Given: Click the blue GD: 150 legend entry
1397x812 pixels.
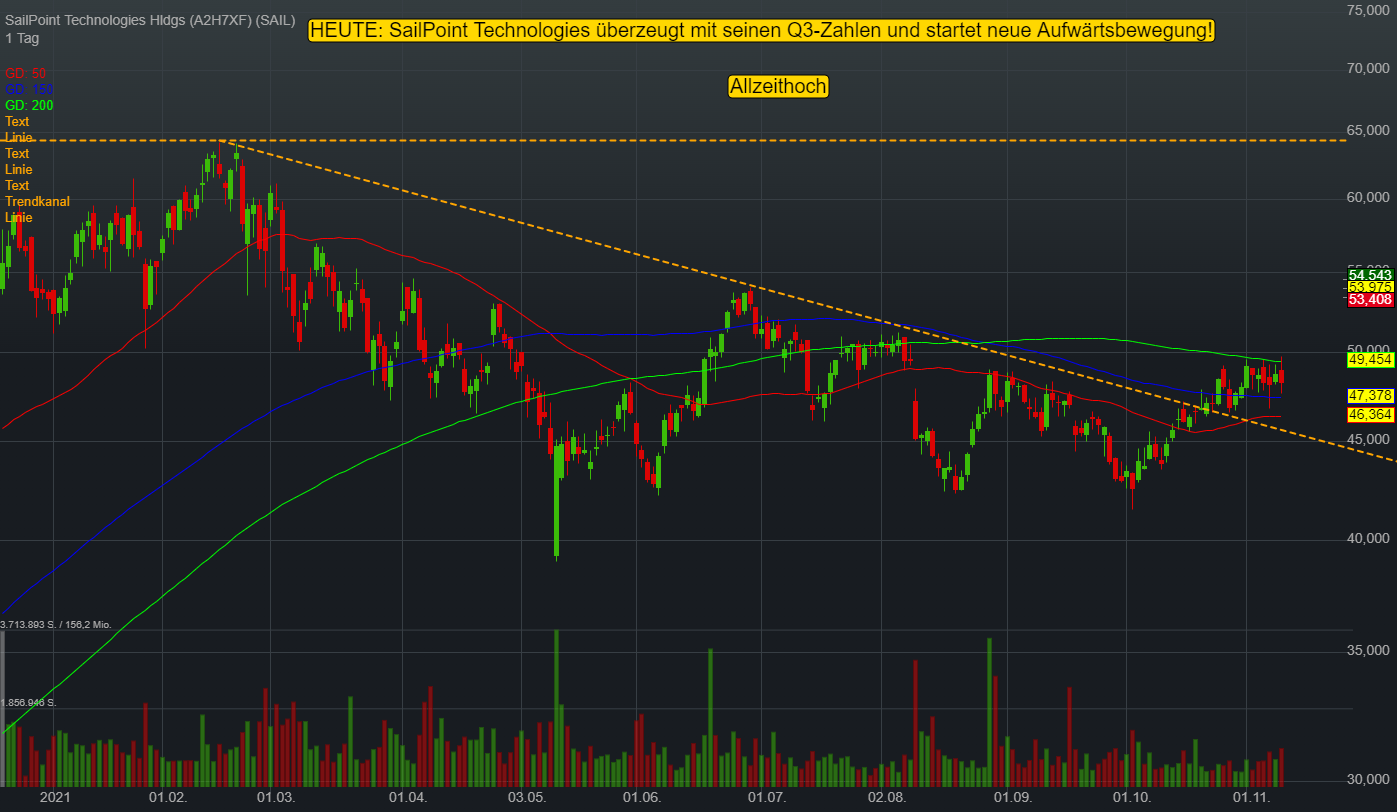Looking at the screenshot, I should 29,89.
